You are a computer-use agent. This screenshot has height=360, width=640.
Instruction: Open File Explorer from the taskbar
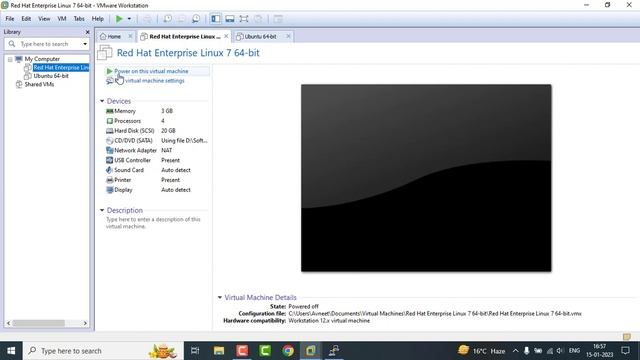click(219, 351)
